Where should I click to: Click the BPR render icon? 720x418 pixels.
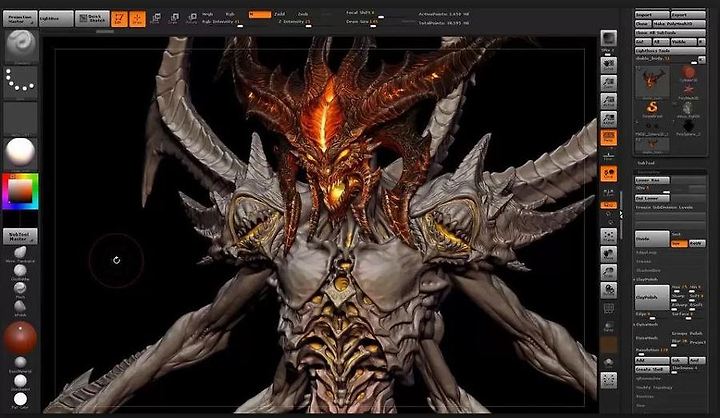point(609,39)
